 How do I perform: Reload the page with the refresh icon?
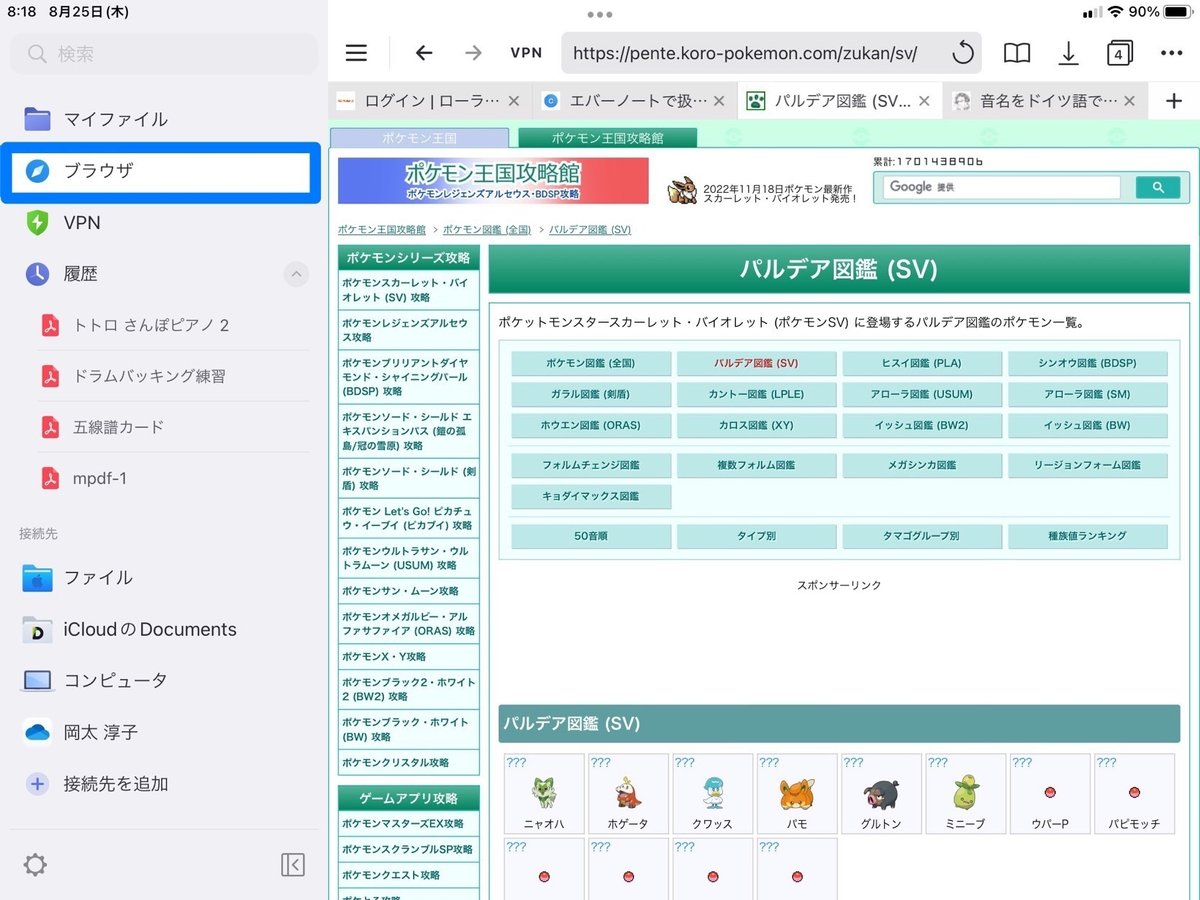click(x=962, y=53)
